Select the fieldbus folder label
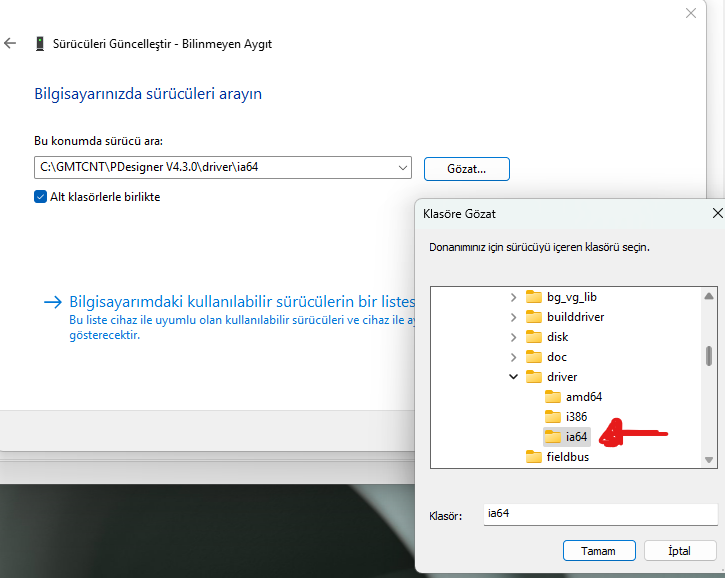This screenshot has width=725, height=578. click(x=568, y=457)
